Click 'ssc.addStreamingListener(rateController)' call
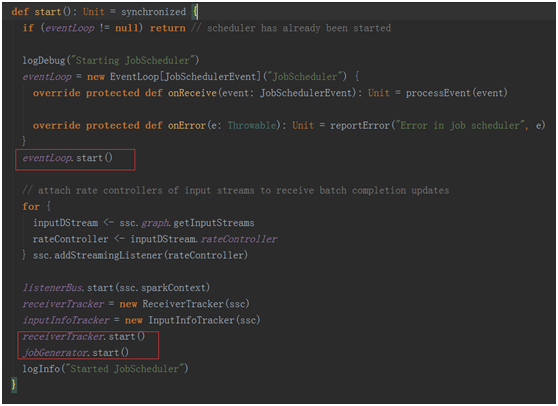 [x=140, y=255]
